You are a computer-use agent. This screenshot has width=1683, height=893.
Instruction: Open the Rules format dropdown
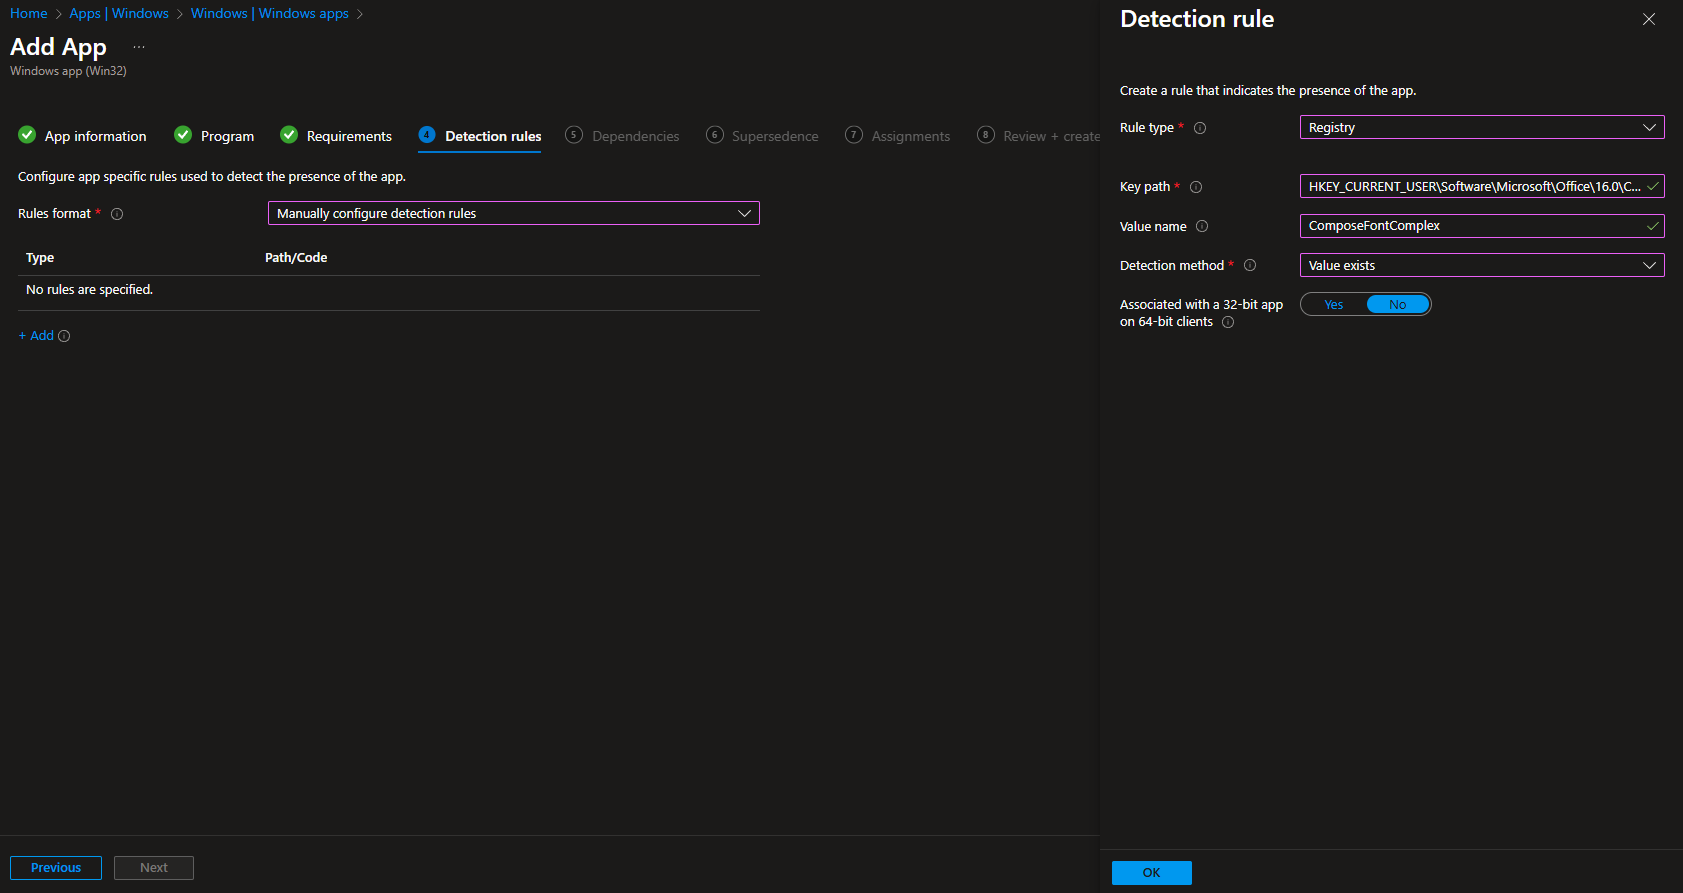click(x=513, y=213)
